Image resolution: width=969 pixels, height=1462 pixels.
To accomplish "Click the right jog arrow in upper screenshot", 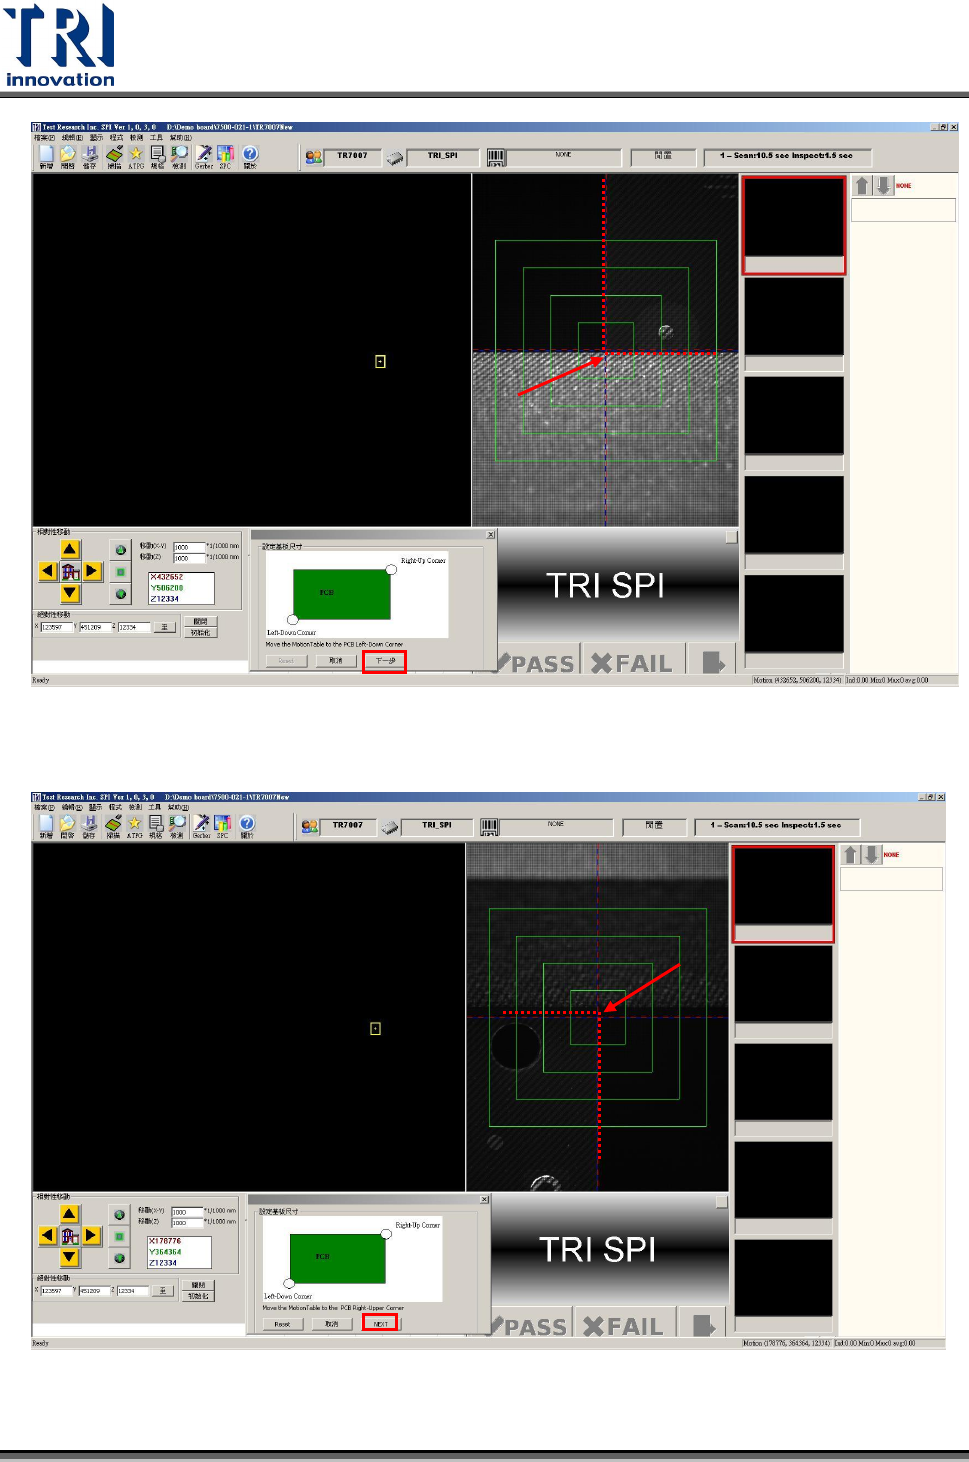I will click(92, 571).
